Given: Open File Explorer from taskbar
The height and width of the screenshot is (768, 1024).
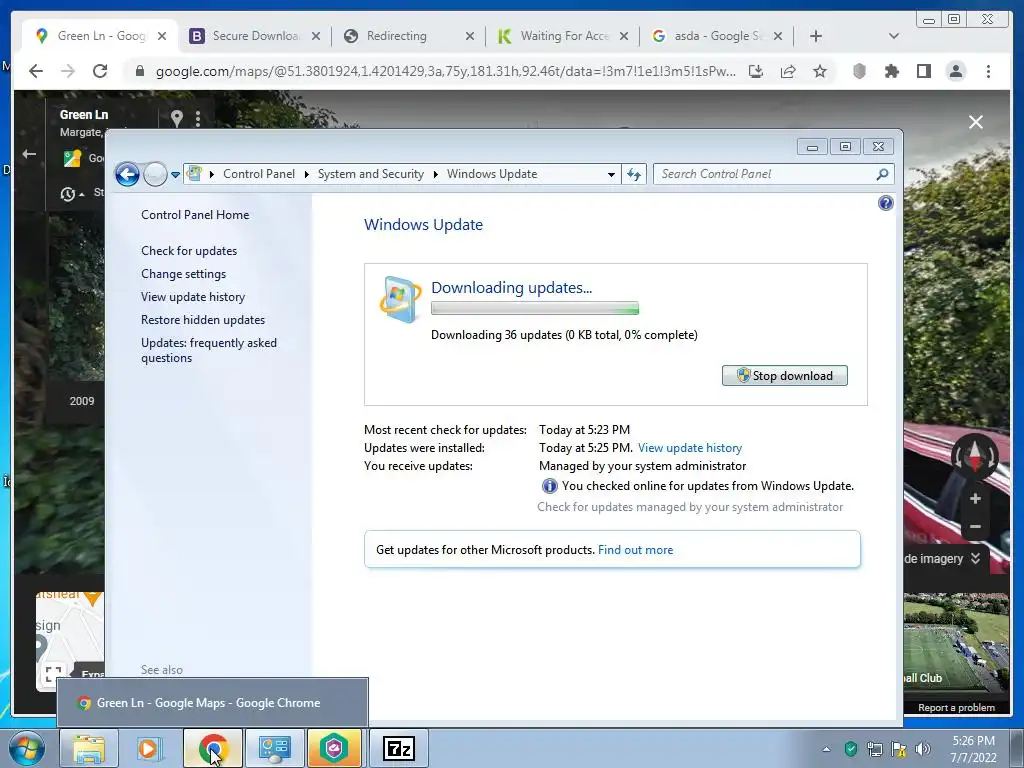Looking at the screenshot, I should click(89, 748).
